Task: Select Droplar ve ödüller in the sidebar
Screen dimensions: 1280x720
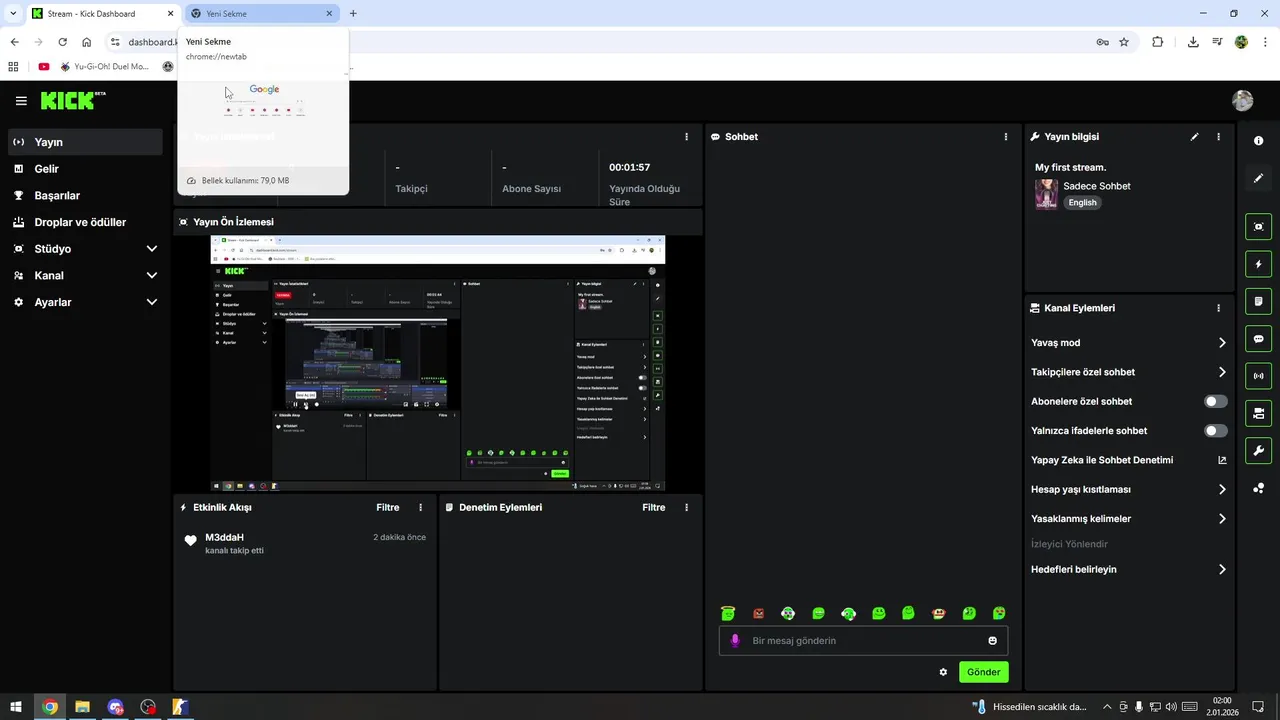Action: 85,222
